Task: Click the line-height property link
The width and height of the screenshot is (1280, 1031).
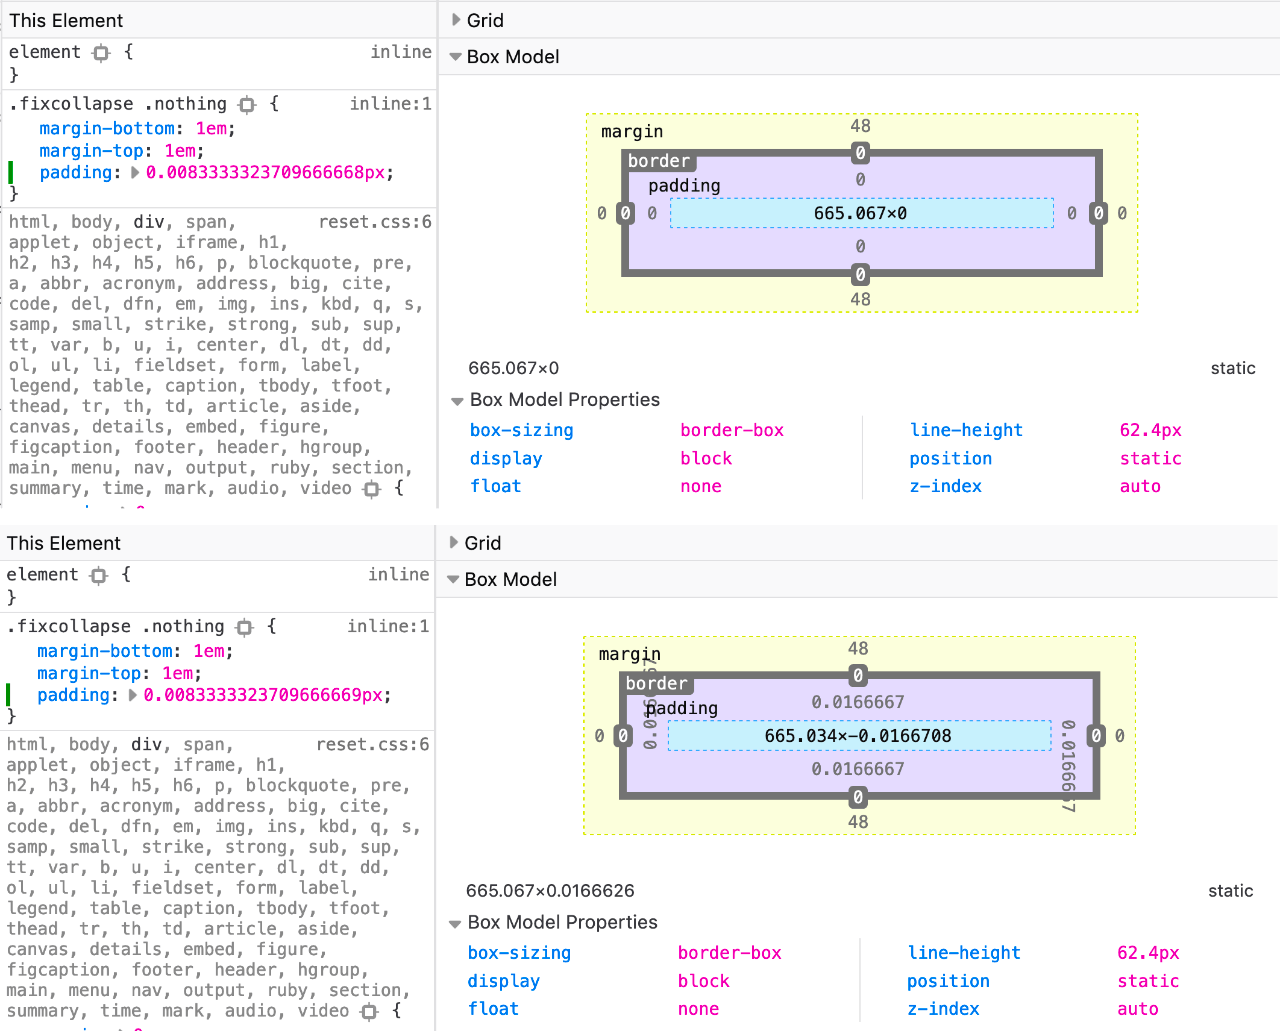Action: [966, 429]
